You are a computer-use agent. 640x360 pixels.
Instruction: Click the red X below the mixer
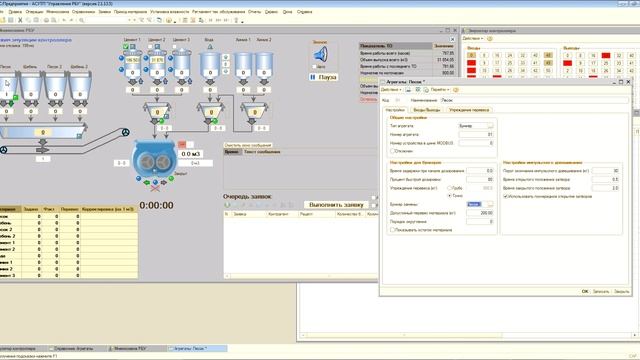tap(155, 189)
